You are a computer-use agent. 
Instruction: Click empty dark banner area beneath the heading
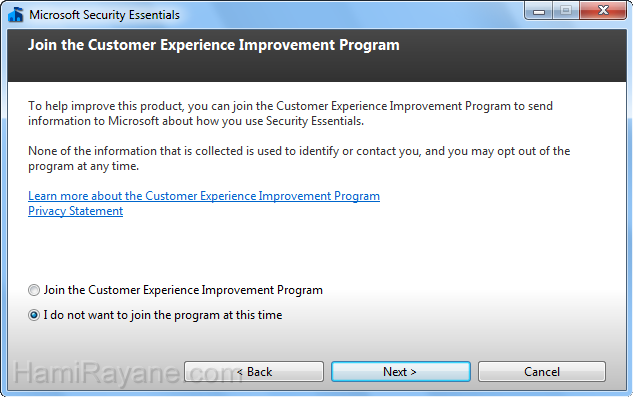tap(316, 69)
